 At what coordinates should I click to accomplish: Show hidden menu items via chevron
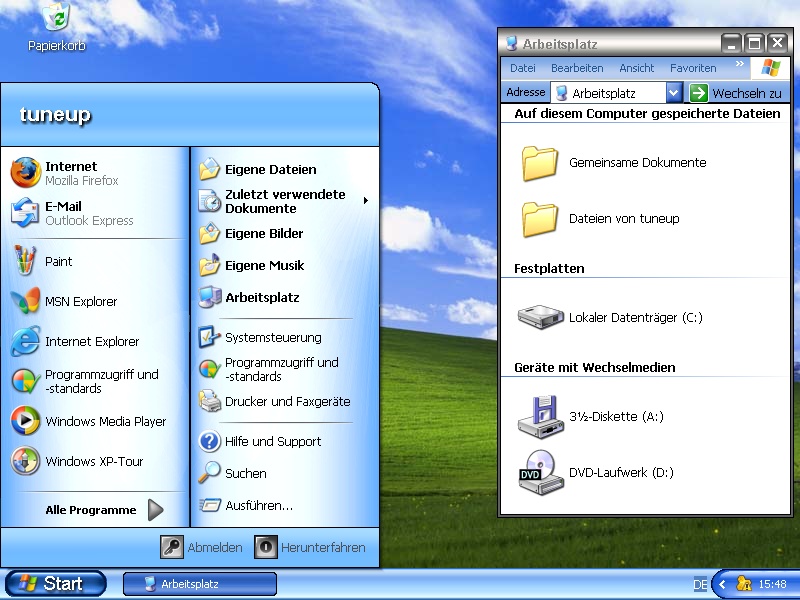point(740,64)
